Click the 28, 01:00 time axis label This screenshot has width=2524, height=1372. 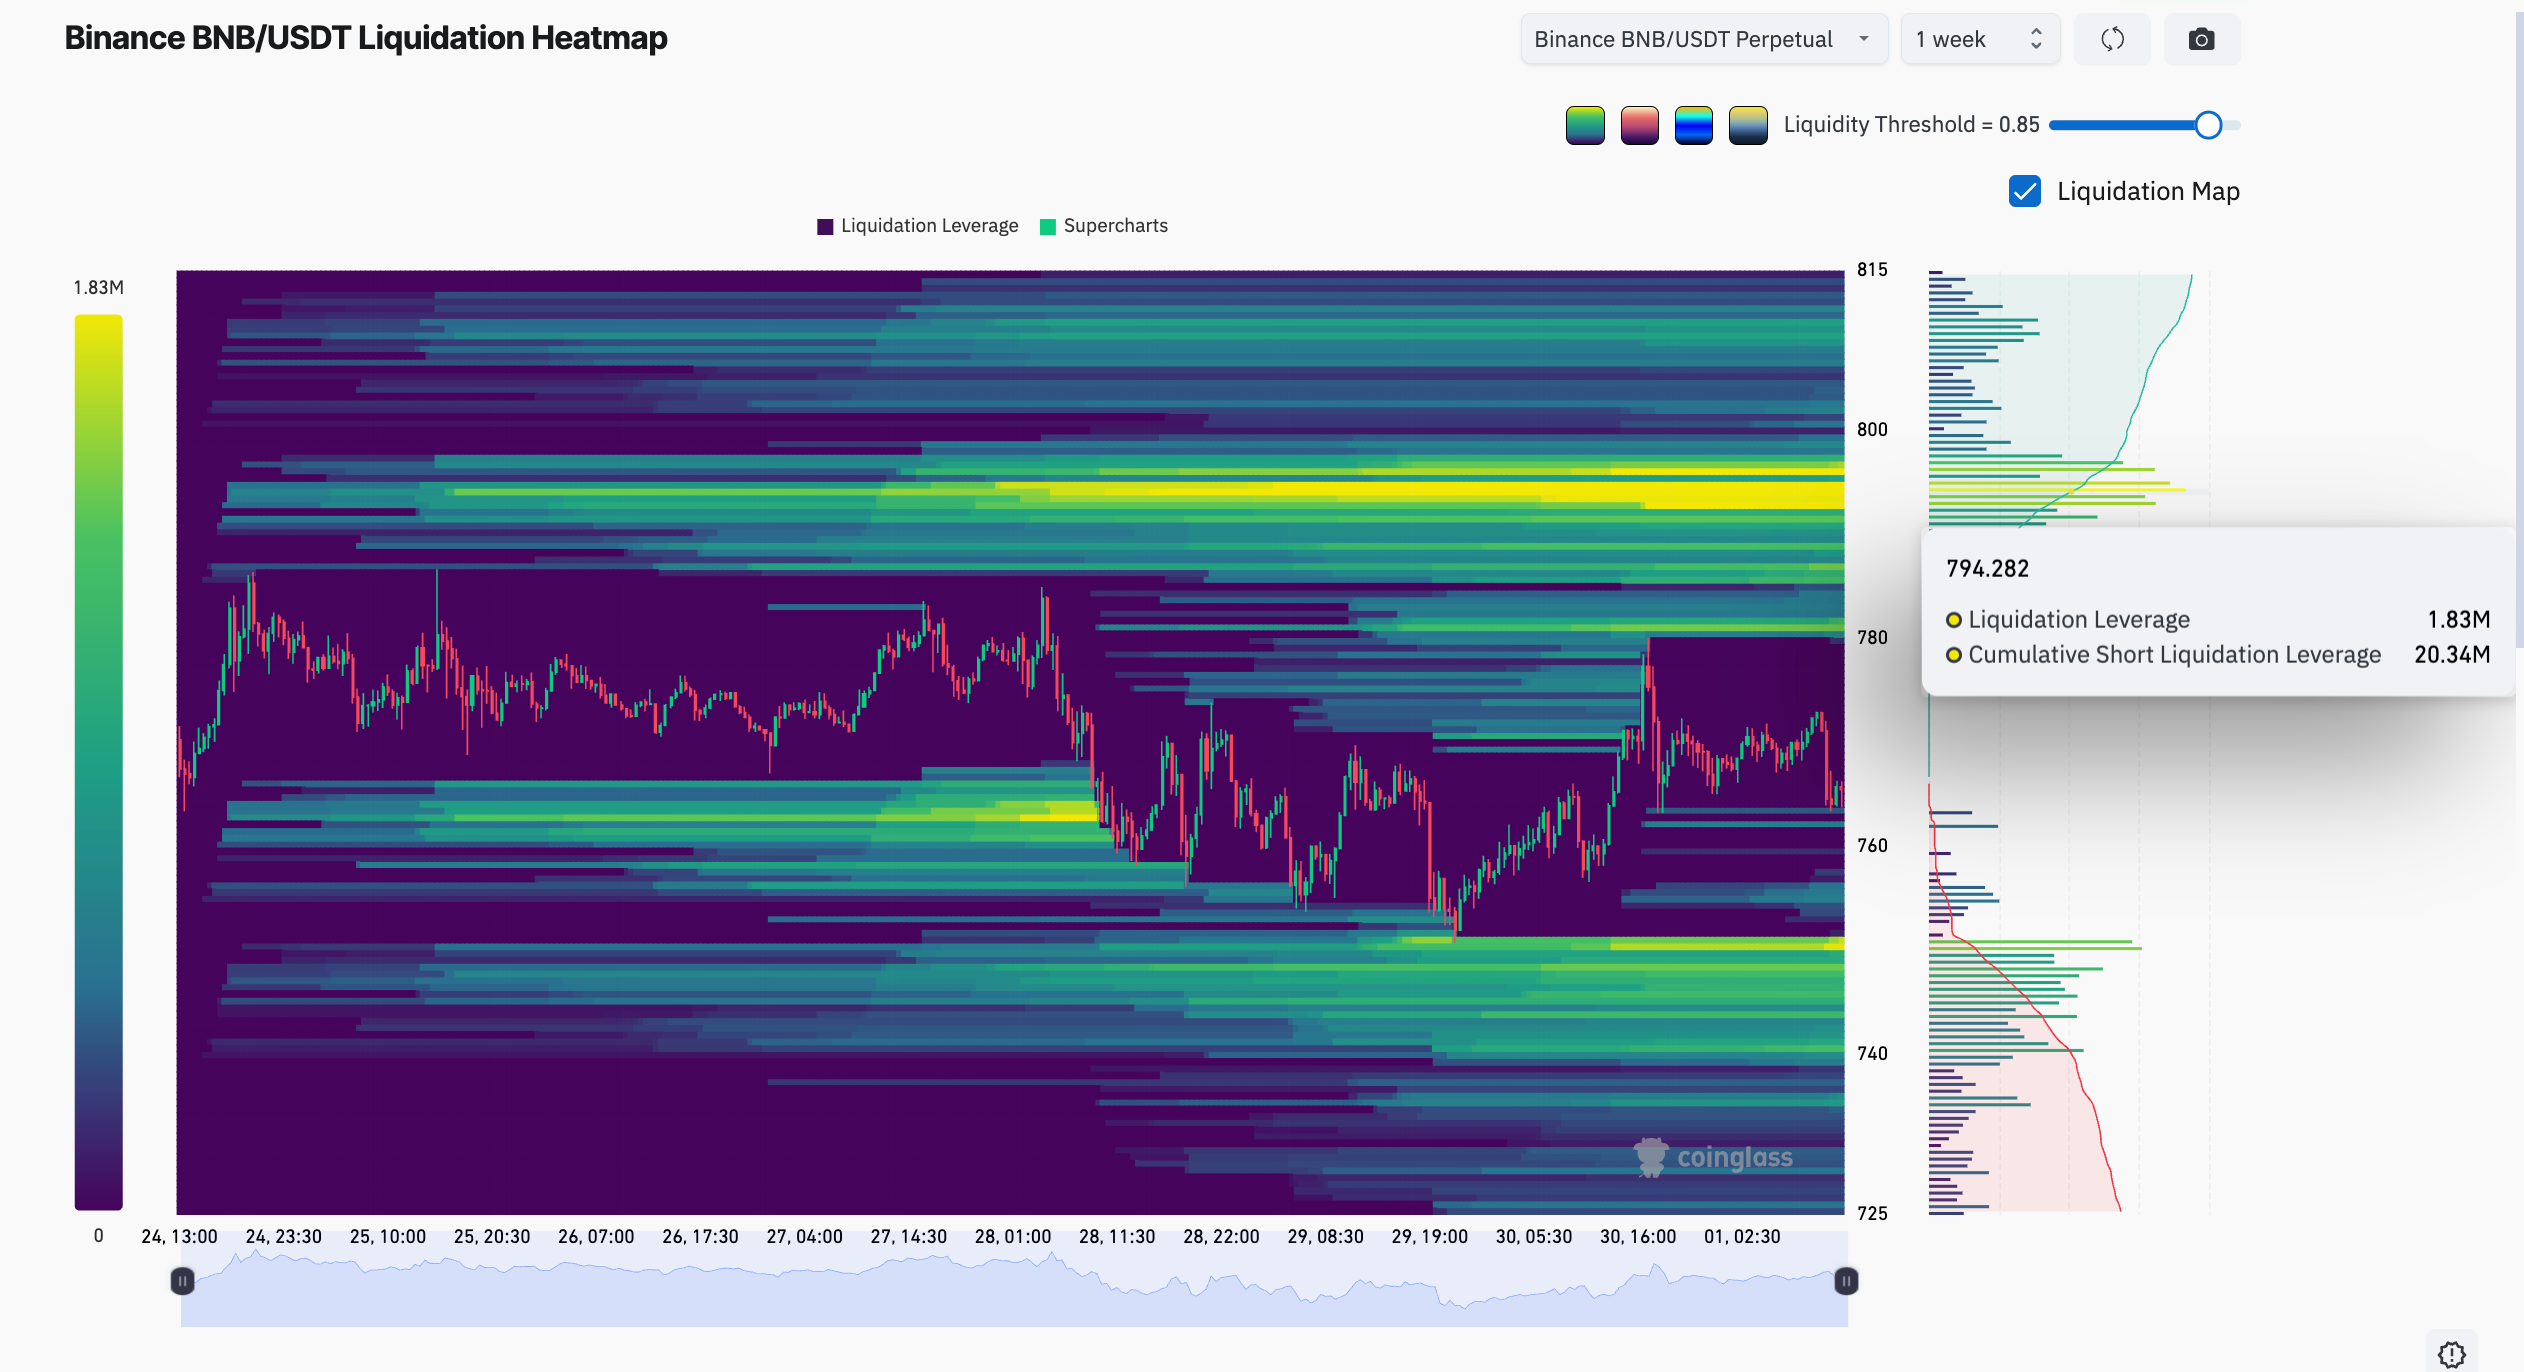1013,1237
